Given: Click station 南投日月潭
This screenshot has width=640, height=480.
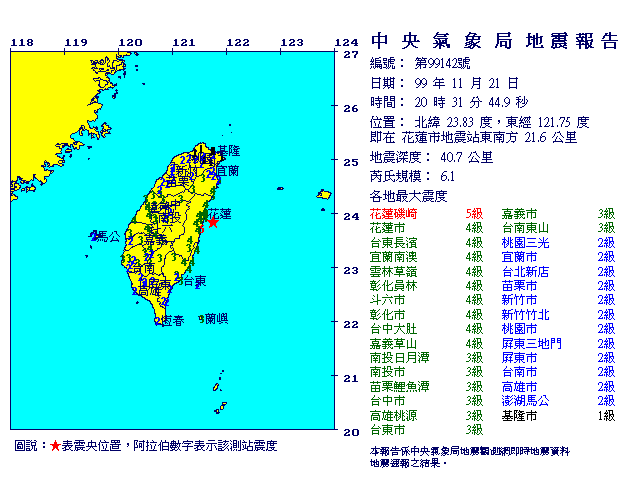Looking at the screenshot, I should tap(400, 358).
